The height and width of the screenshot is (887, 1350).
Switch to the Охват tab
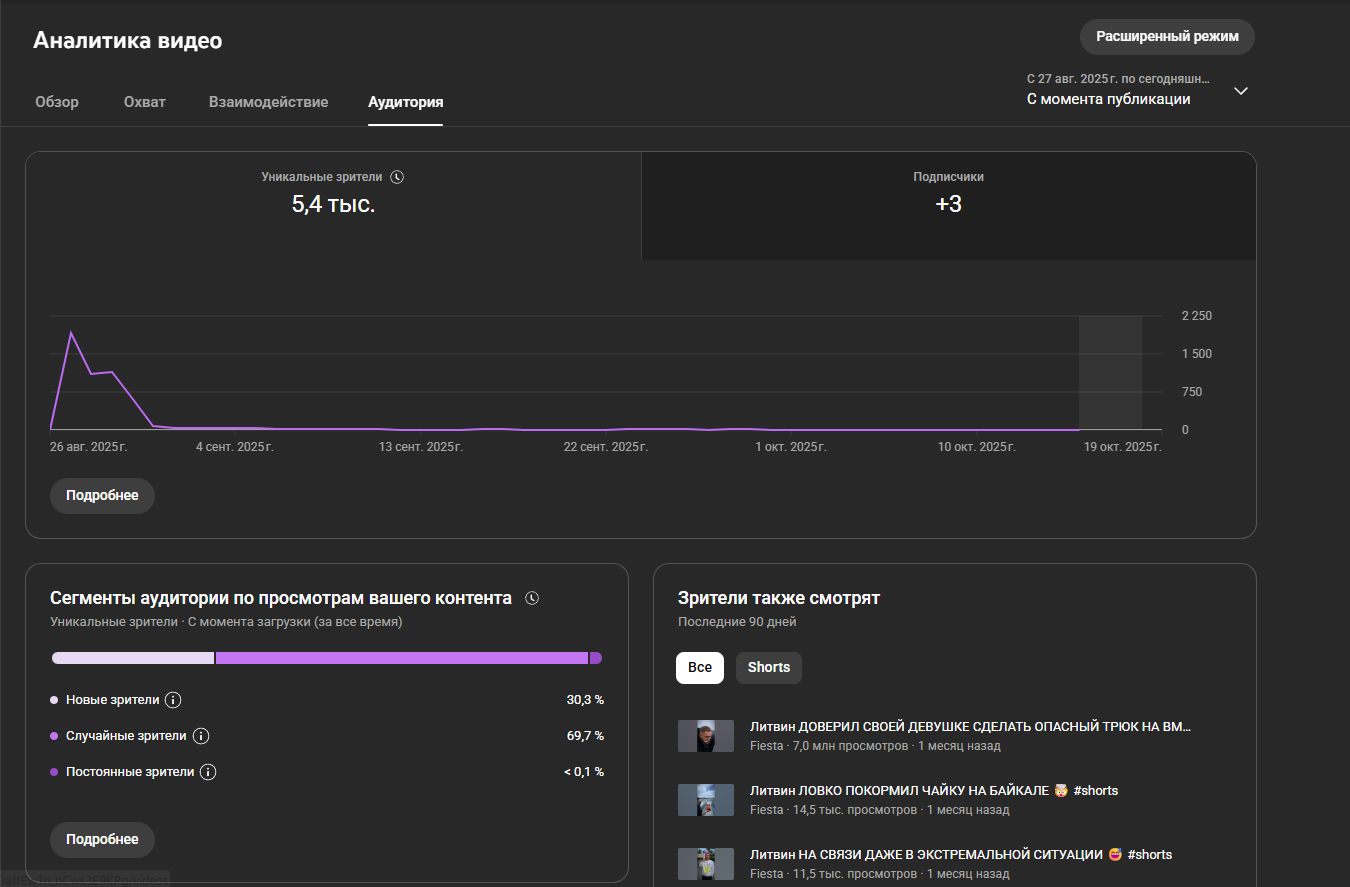pos(145,102)
